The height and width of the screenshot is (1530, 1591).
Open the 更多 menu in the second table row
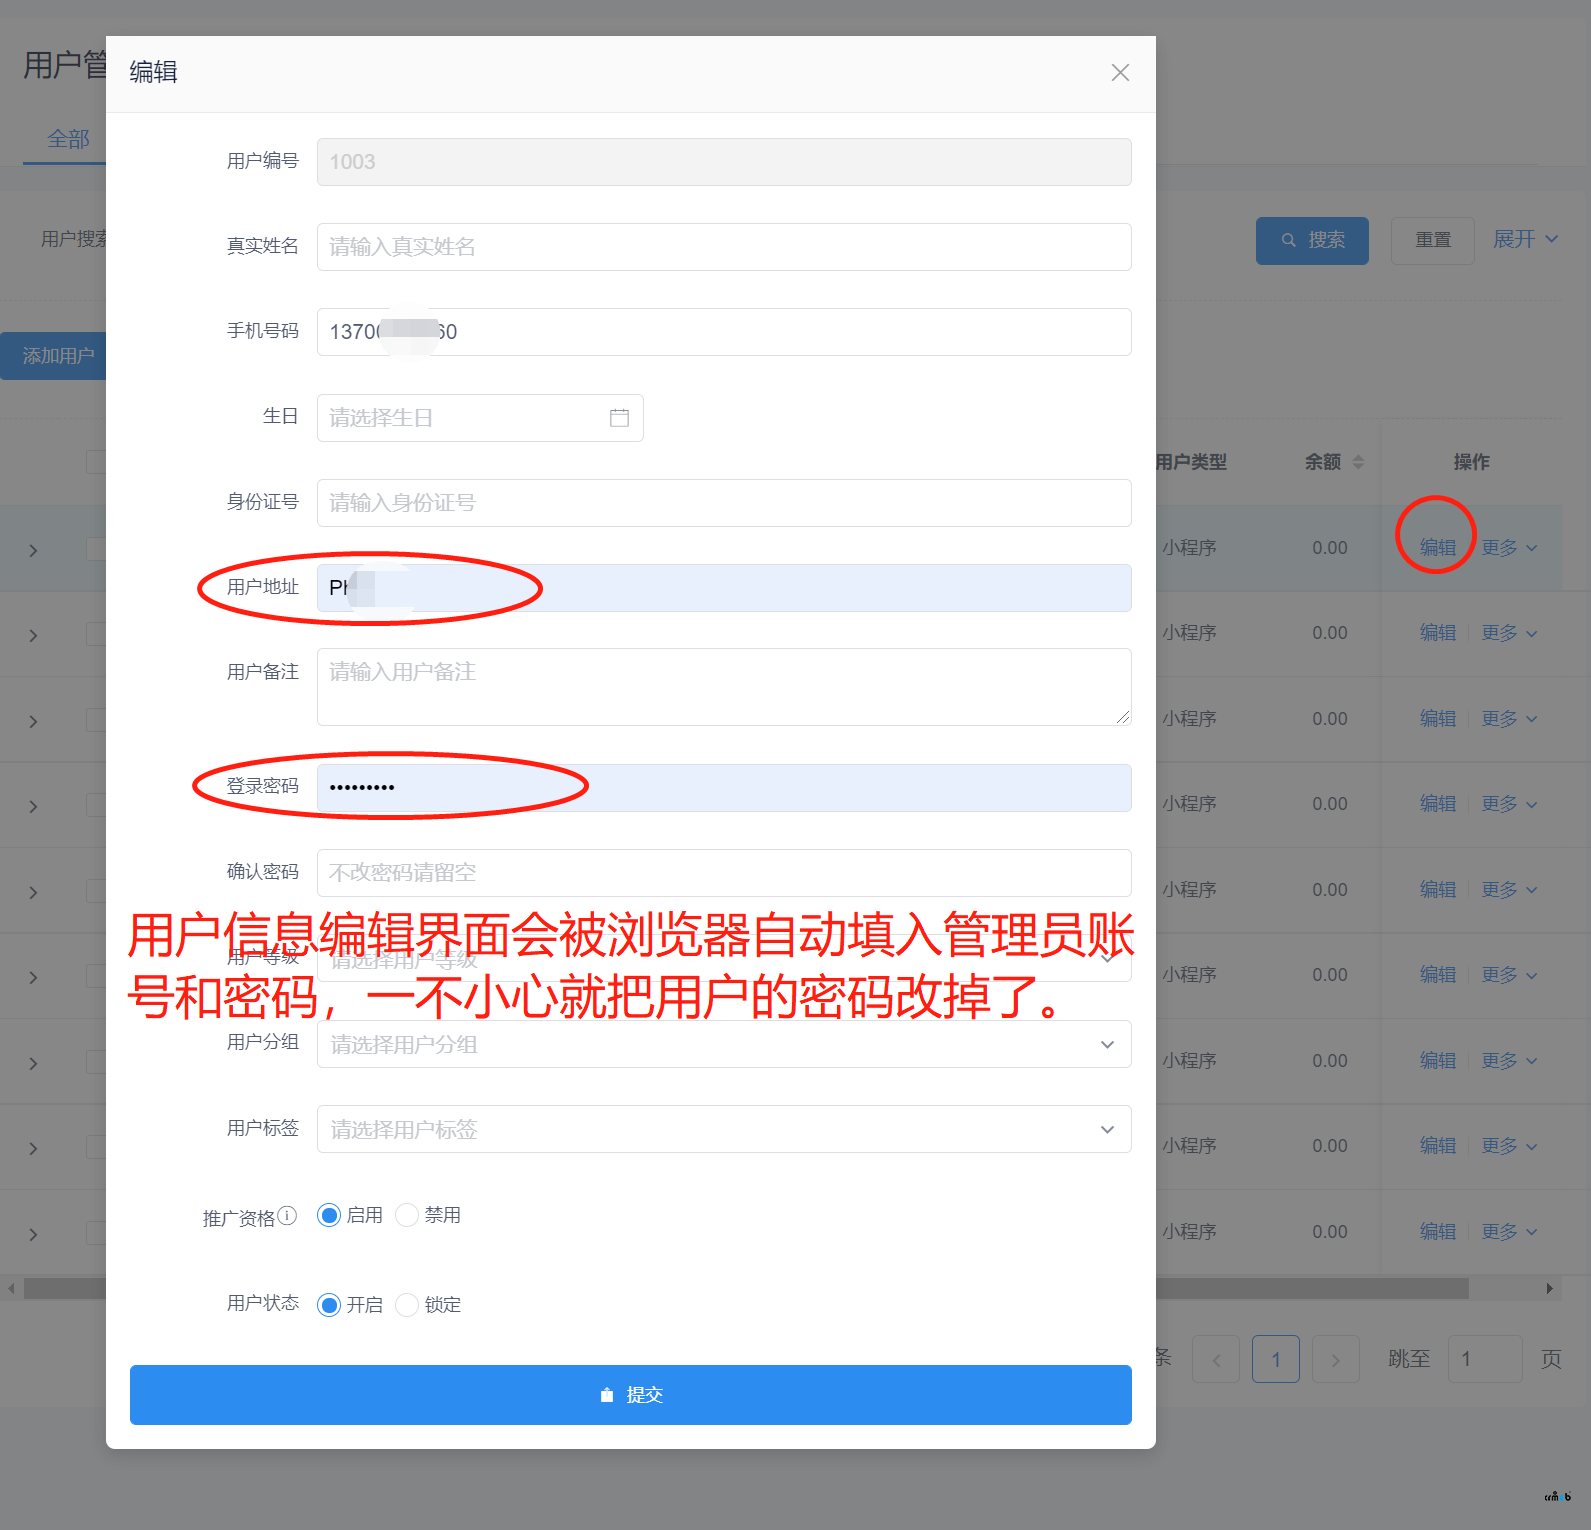click(x=1509, y=633)
